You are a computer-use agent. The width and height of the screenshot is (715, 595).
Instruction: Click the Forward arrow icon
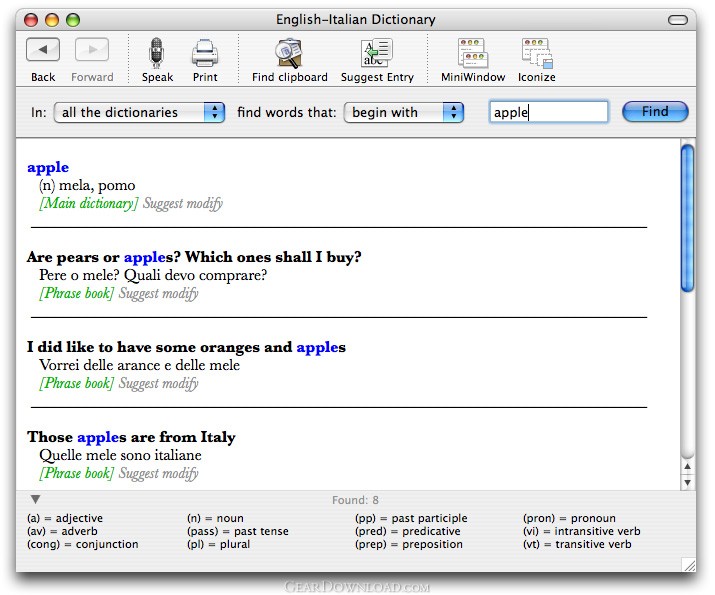point(92,49)
